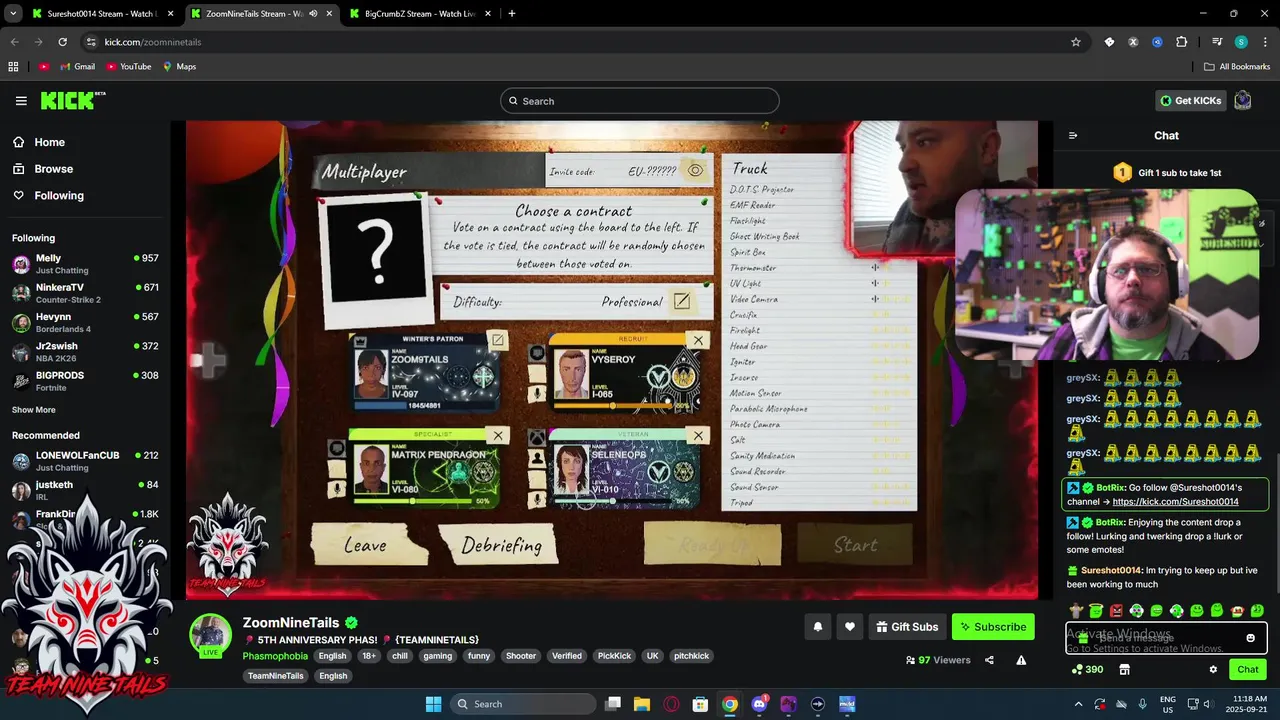Open the bookmarks bar apps grid

click(13, 67)
